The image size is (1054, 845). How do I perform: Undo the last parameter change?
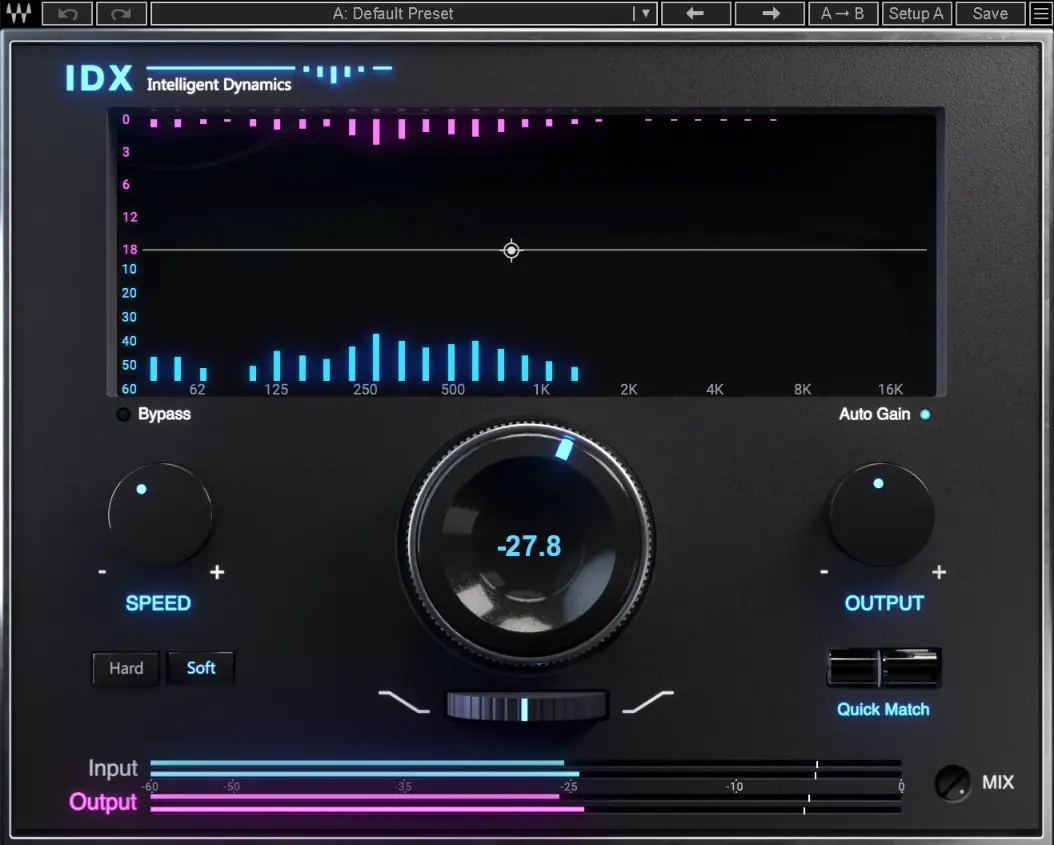(66, 13)
